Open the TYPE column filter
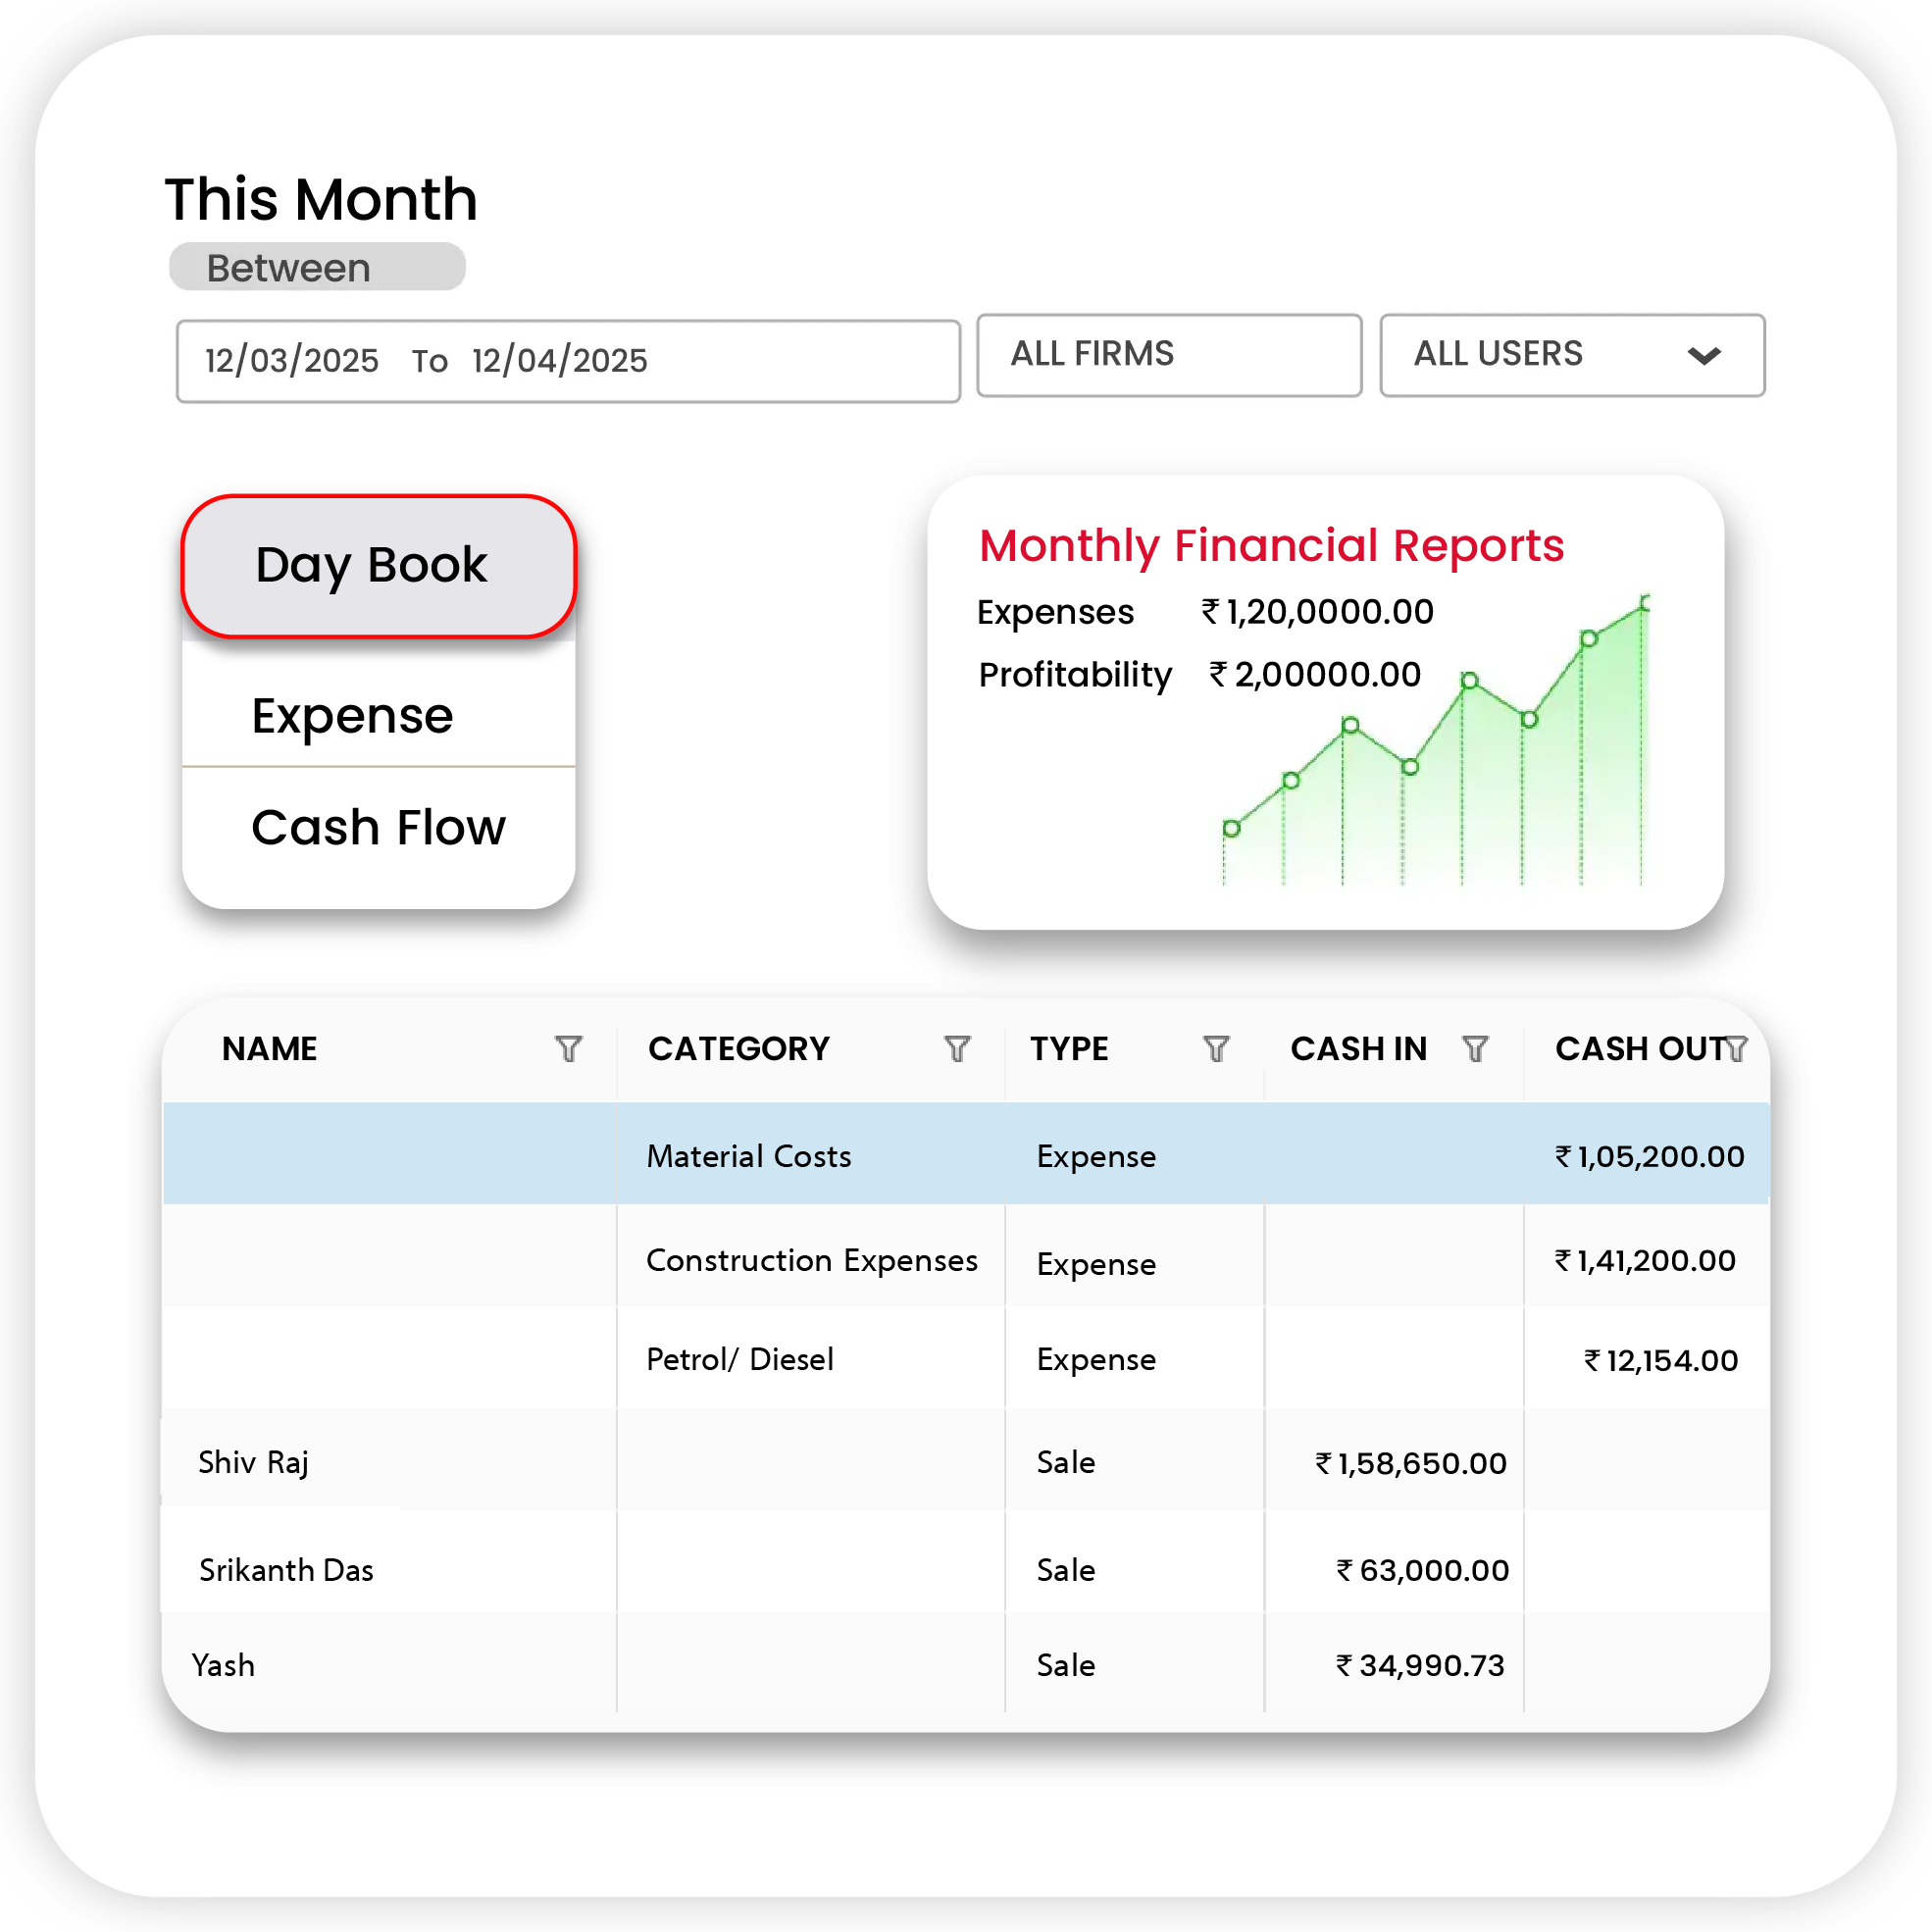Viewport: 1932px width, 1932px height. click(1216, 1049)
